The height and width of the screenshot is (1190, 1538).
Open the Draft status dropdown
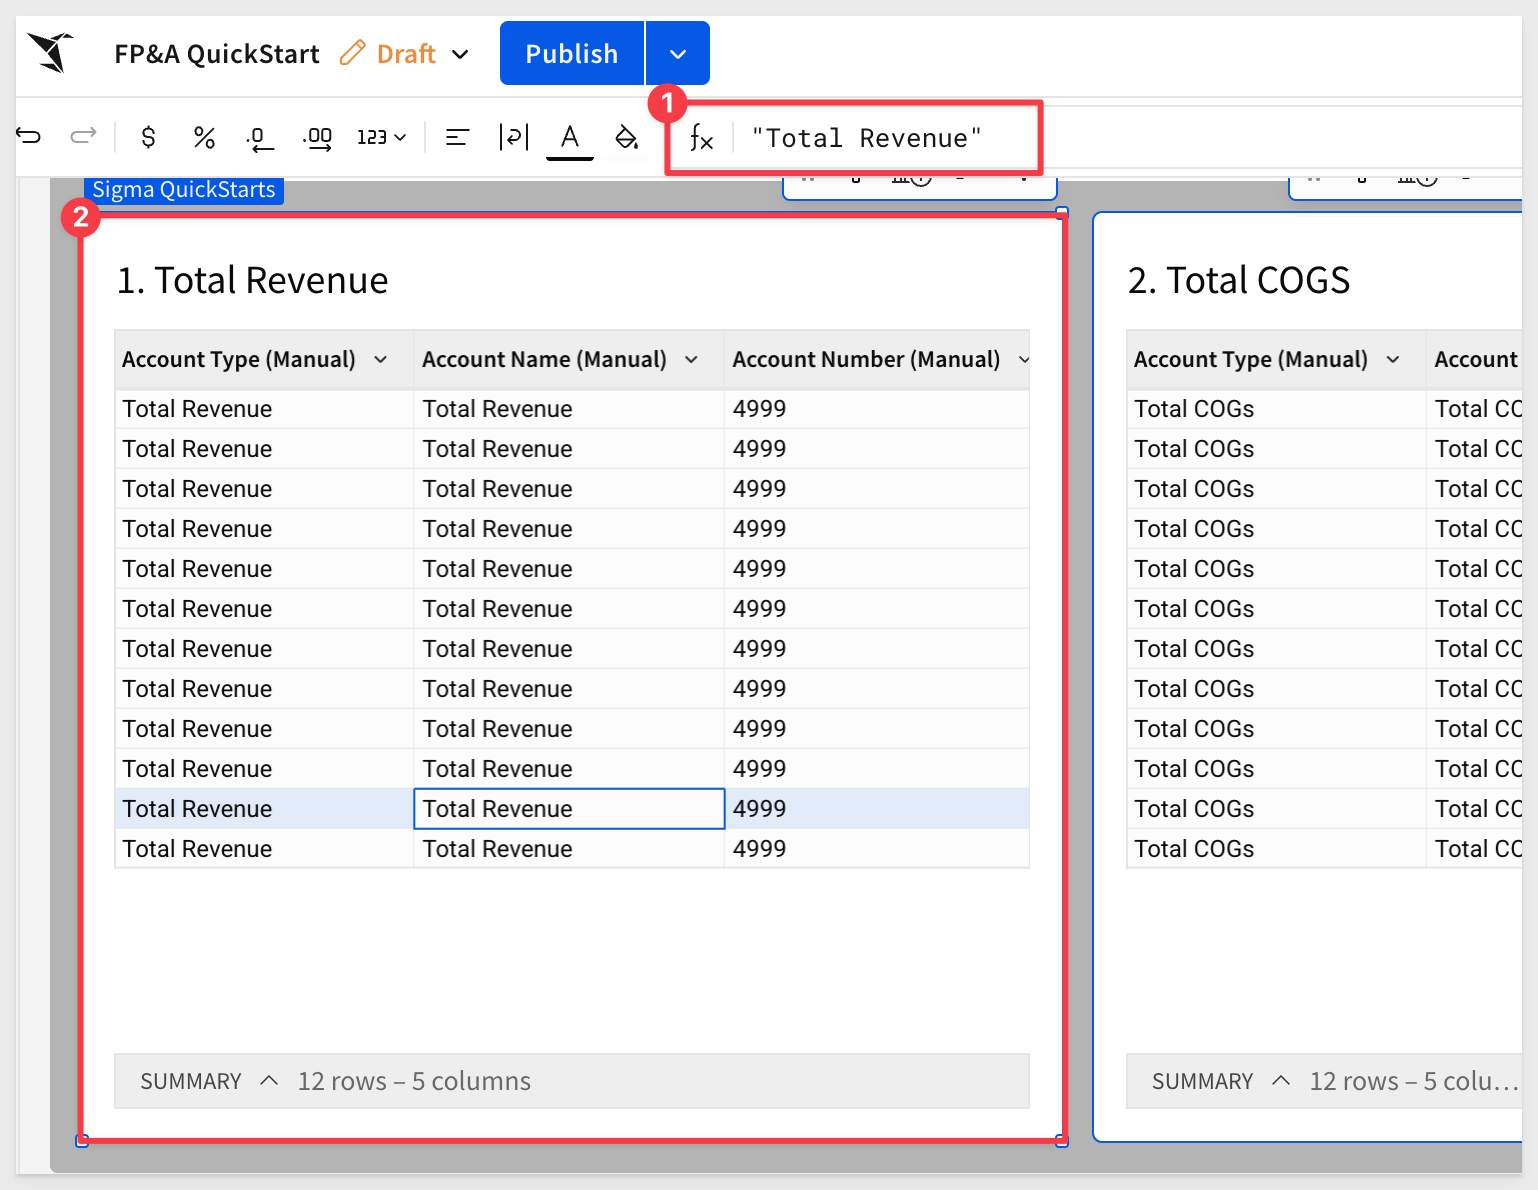click(460, 54)
